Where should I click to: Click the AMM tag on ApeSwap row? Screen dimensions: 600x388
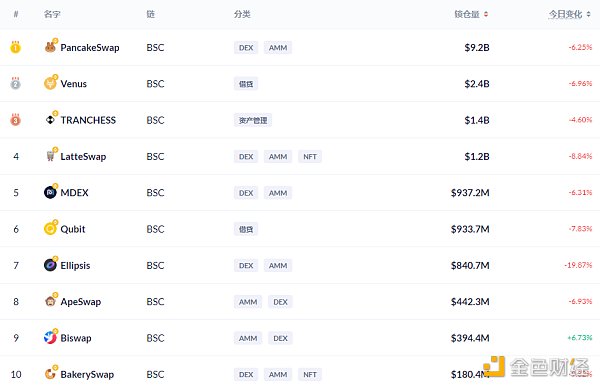pos(248,302)
